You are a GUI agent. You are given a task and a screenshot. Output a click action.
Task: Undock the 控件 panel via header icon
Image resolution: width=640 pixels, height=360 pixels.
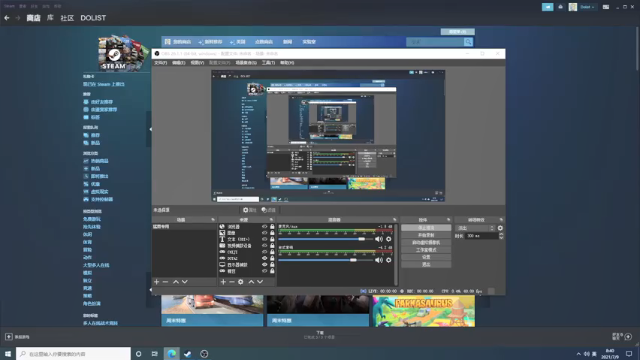tap(448, 220)
